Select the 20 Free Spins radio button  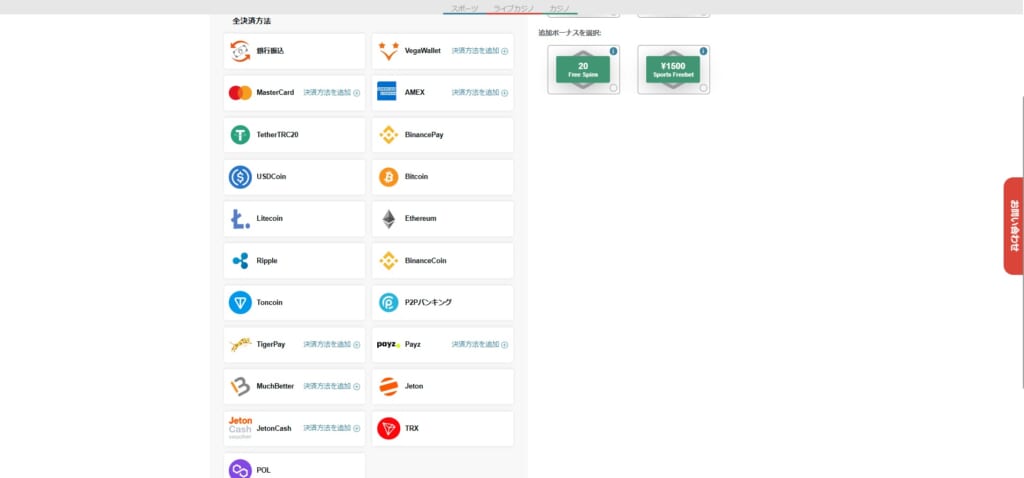point(614,88)
